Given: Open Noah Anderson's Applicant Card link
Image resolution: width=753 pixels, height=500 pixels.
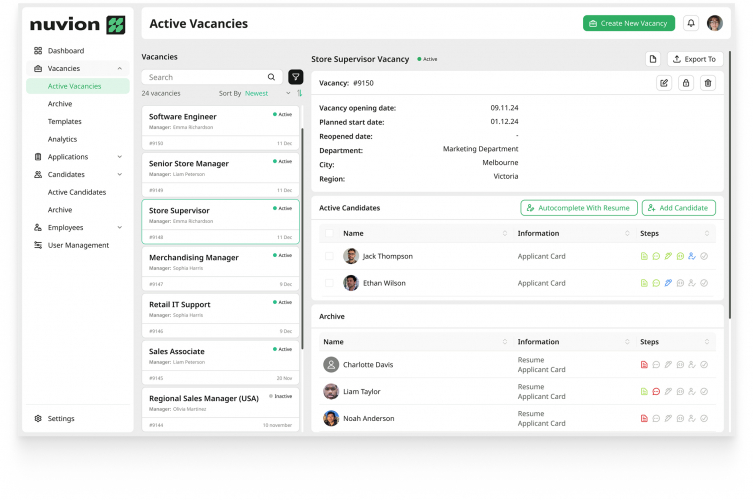Looking at the screenshot, I should point(541,423).
